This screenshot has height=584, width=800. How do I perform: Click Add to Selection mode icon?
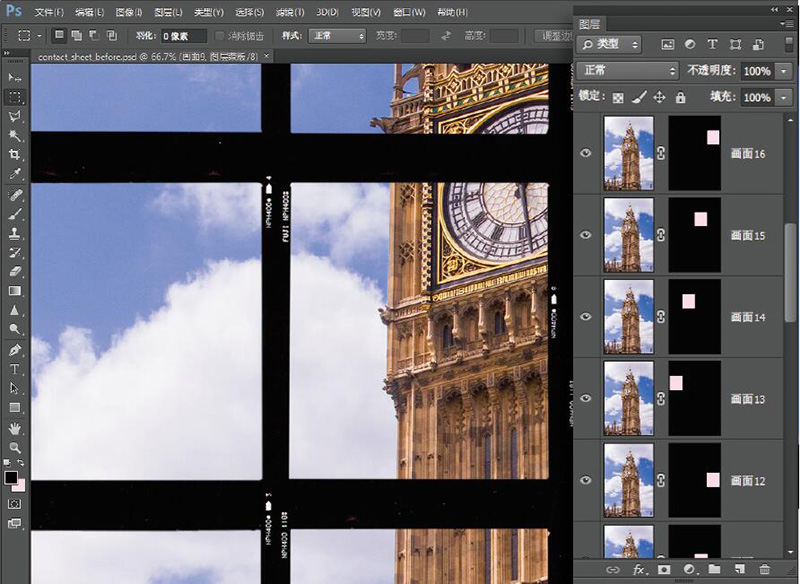[77, 35]
